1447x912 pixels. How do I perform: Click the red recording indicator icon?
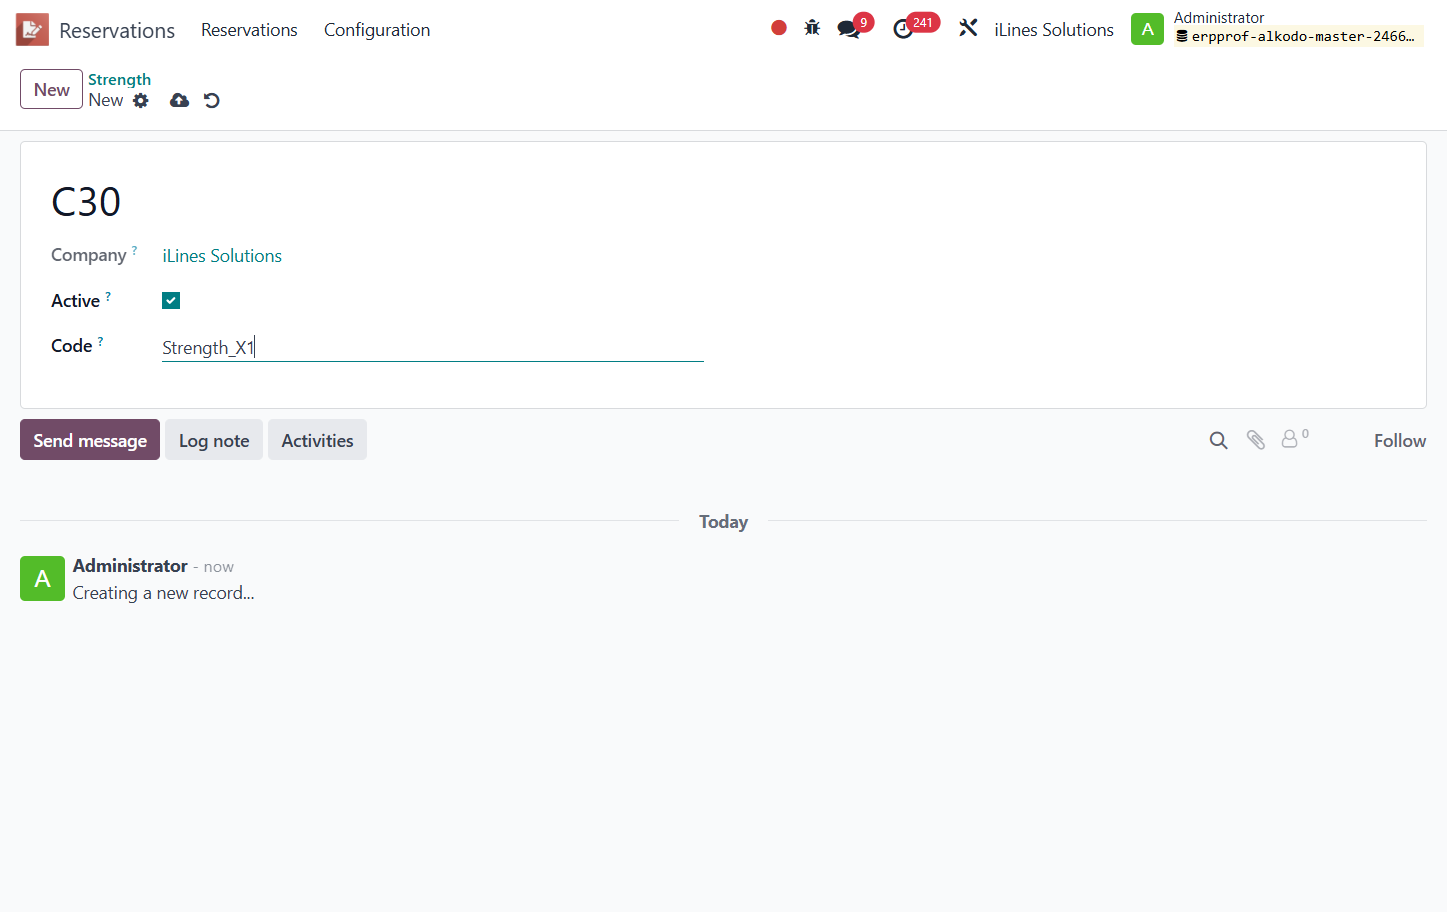tap(779, 28)
